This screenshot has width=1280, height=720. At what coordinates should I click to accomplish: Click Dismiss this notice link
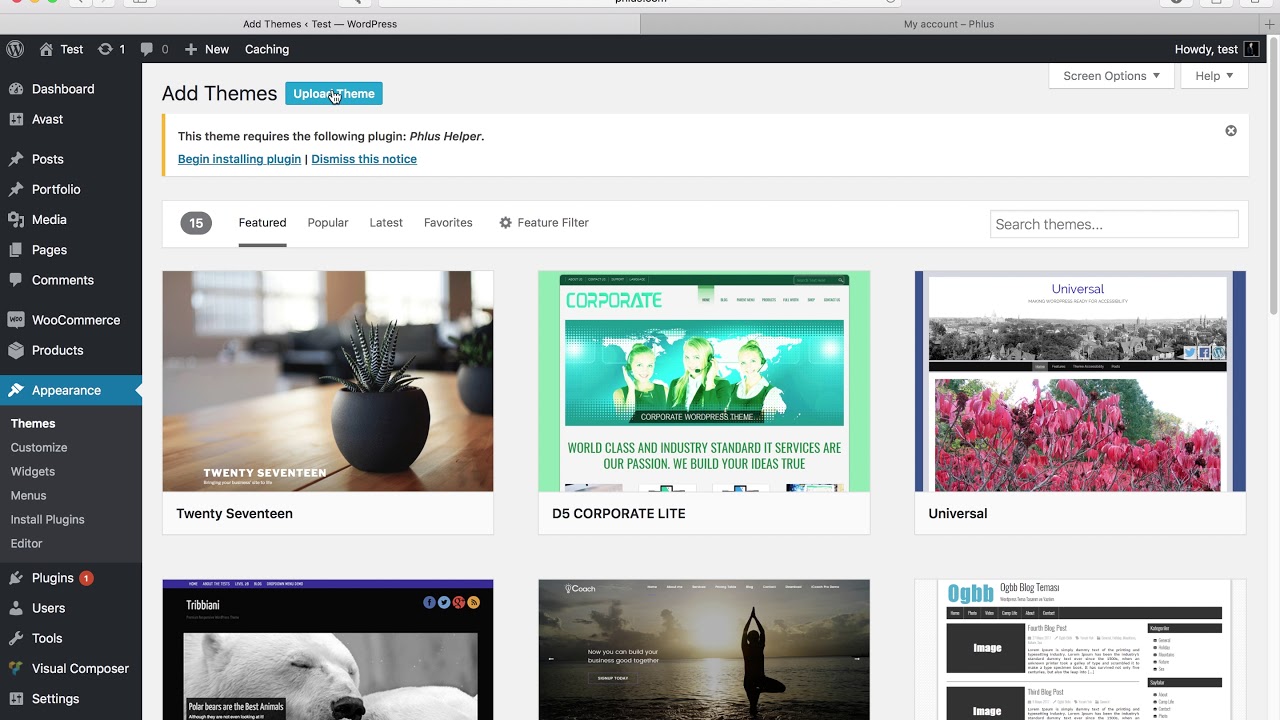364,159
